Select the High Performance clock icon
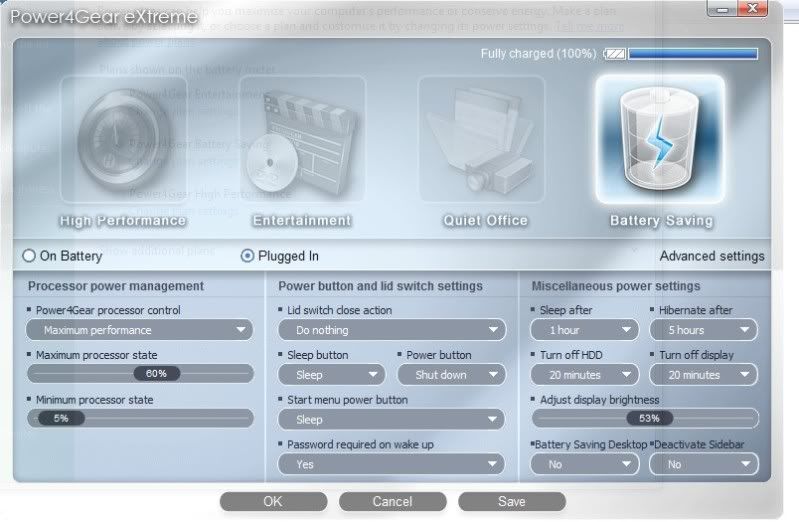The image size is (799, 522). [x=123, y=139]
